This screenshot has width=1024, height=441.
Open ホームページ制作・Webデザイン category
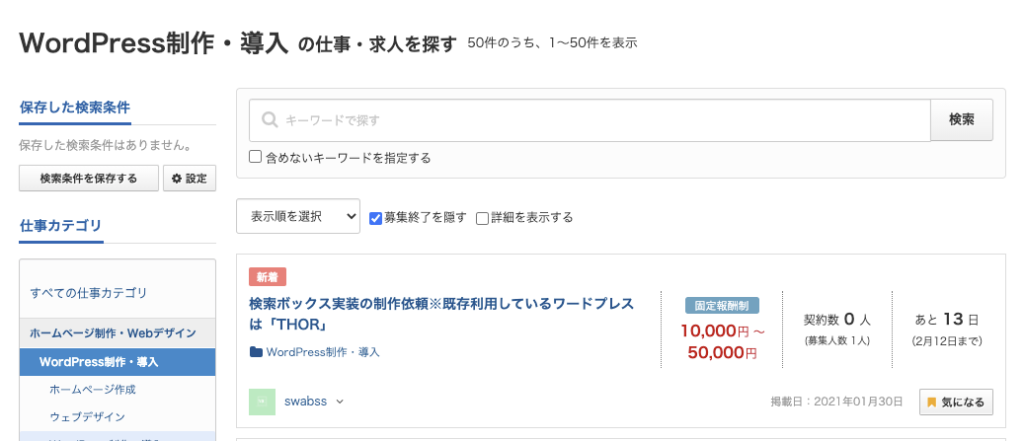coord(112,333)
